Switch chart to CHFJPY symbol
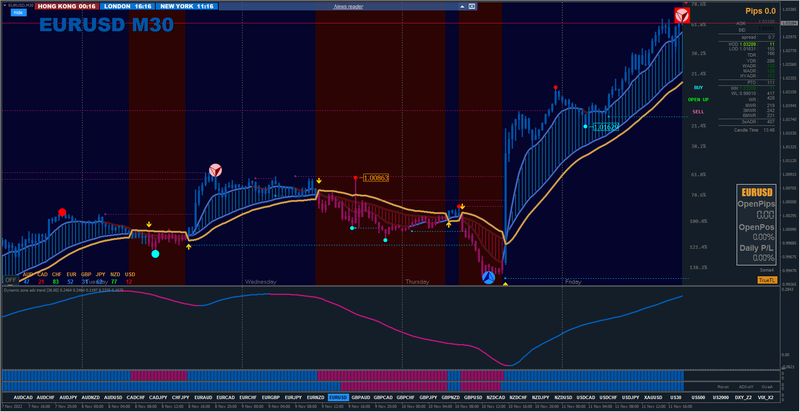 click(x=181, y=397)
